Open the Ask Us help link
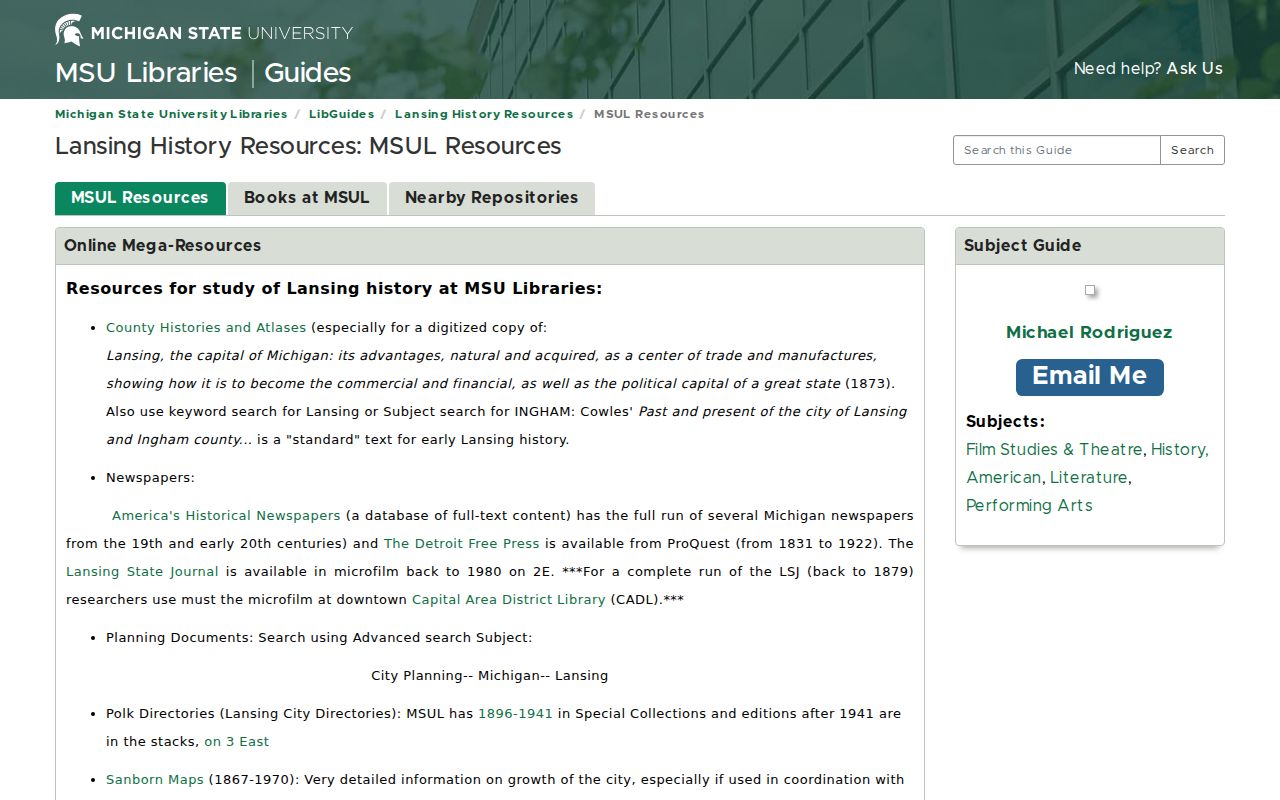Screen dimensions: 1280x800 [1194, 68]
